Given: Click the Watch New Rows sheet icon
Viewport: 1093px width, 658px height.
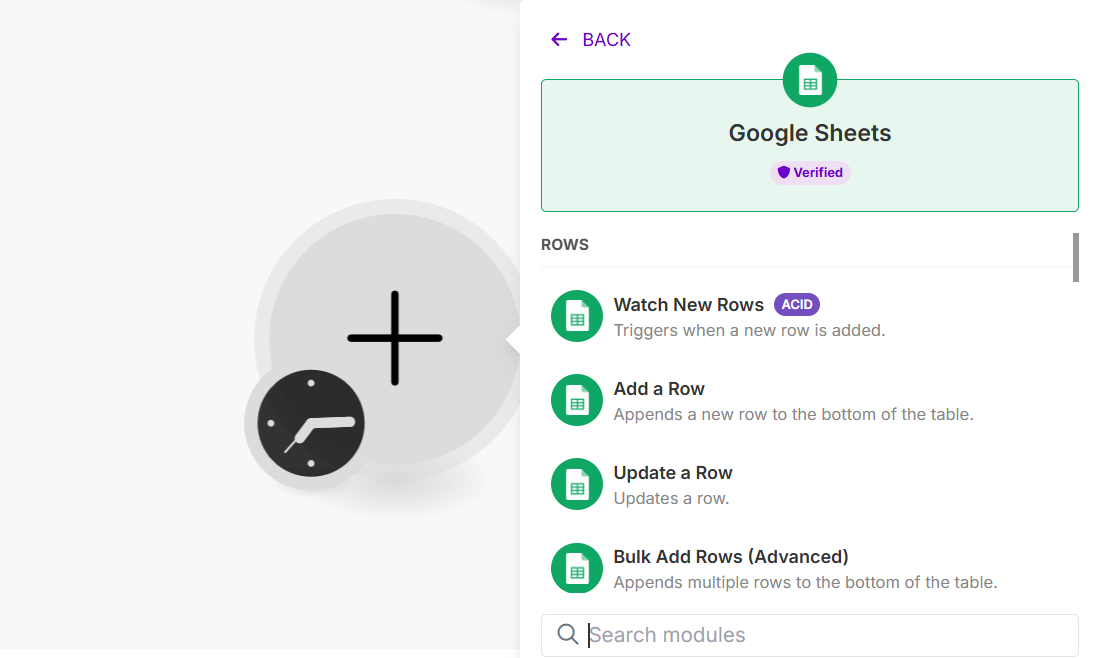Looking at the screenshot, I should coord(576,316).
